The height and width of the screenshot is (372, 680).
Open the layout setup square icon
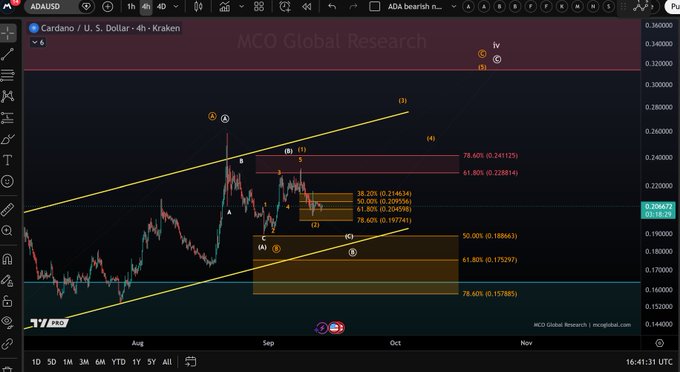(x=374, y=7)
